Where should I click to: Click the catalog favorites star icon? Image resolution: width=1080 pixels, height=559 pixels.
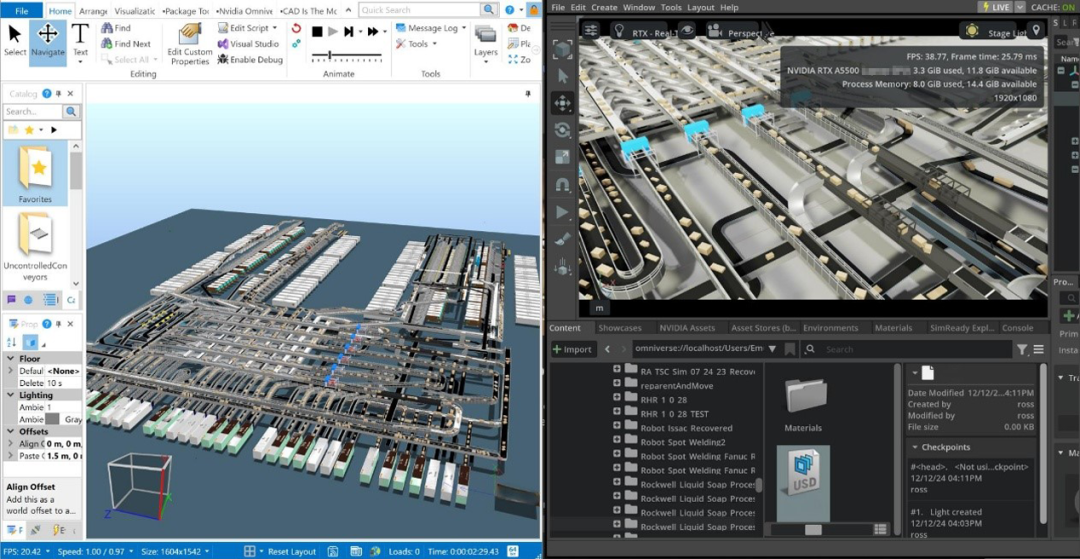pyautogui.click(x=29, y=129)
